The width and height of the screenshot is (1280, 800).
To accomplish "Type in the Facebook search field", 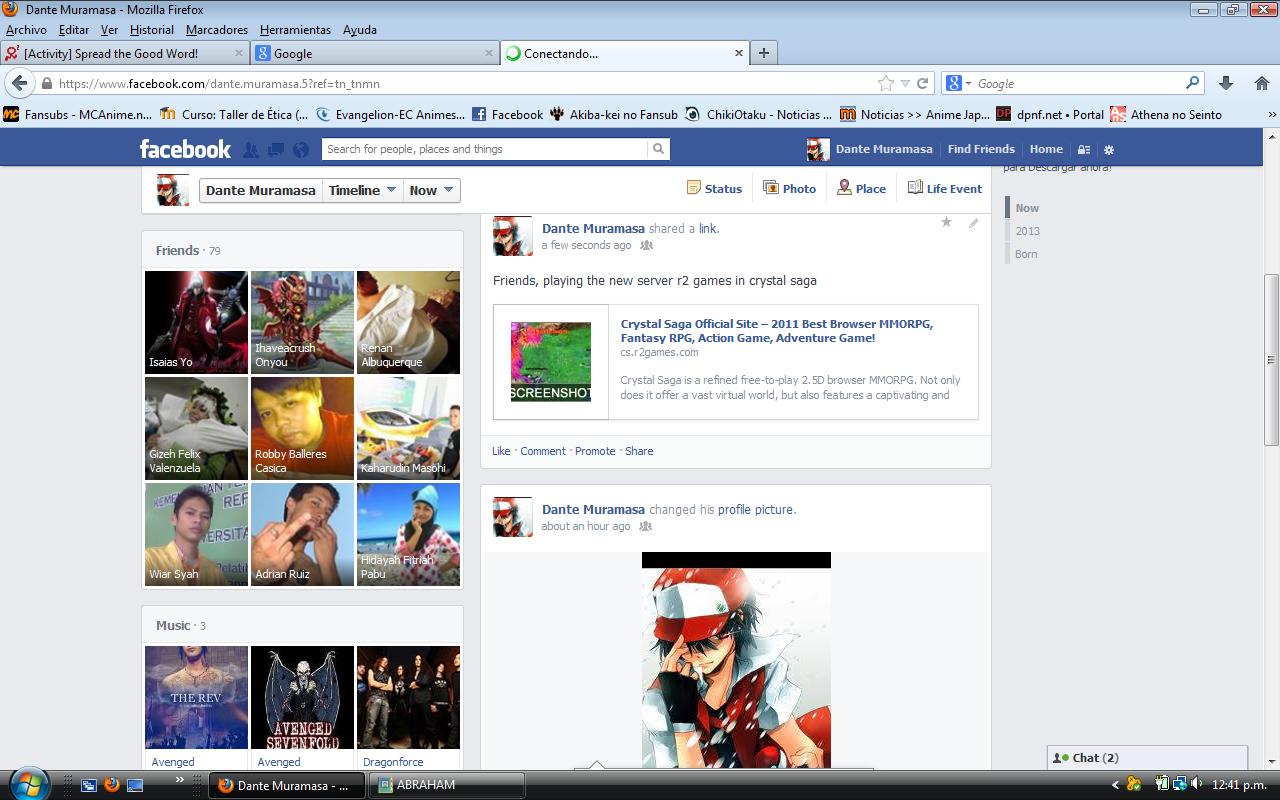I will point(485,149).
